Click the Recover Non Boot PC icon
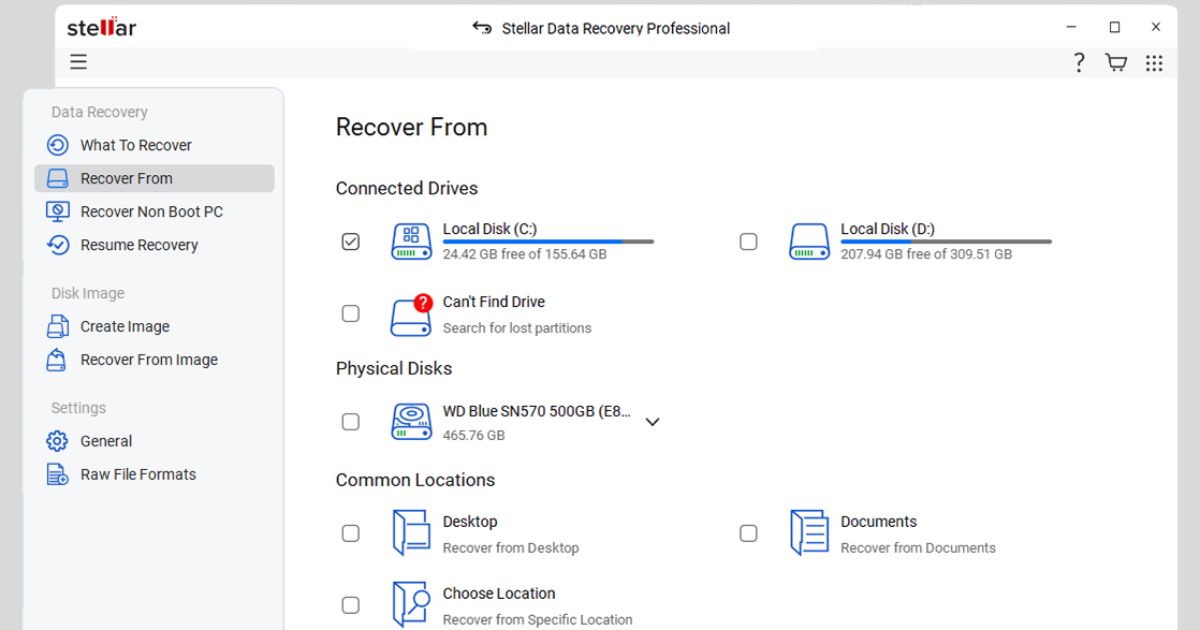Screen dimensions: 1200x630 tap(58, 211)
